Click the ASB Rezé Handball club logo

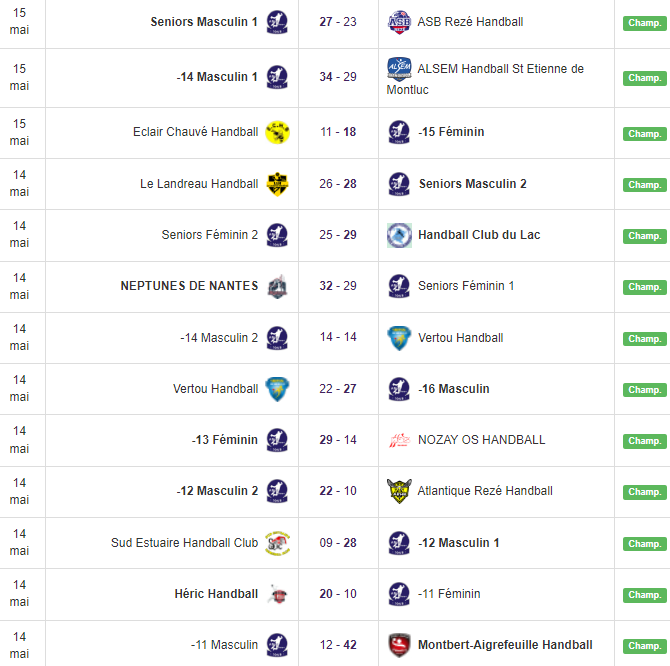tap(399, 22)
